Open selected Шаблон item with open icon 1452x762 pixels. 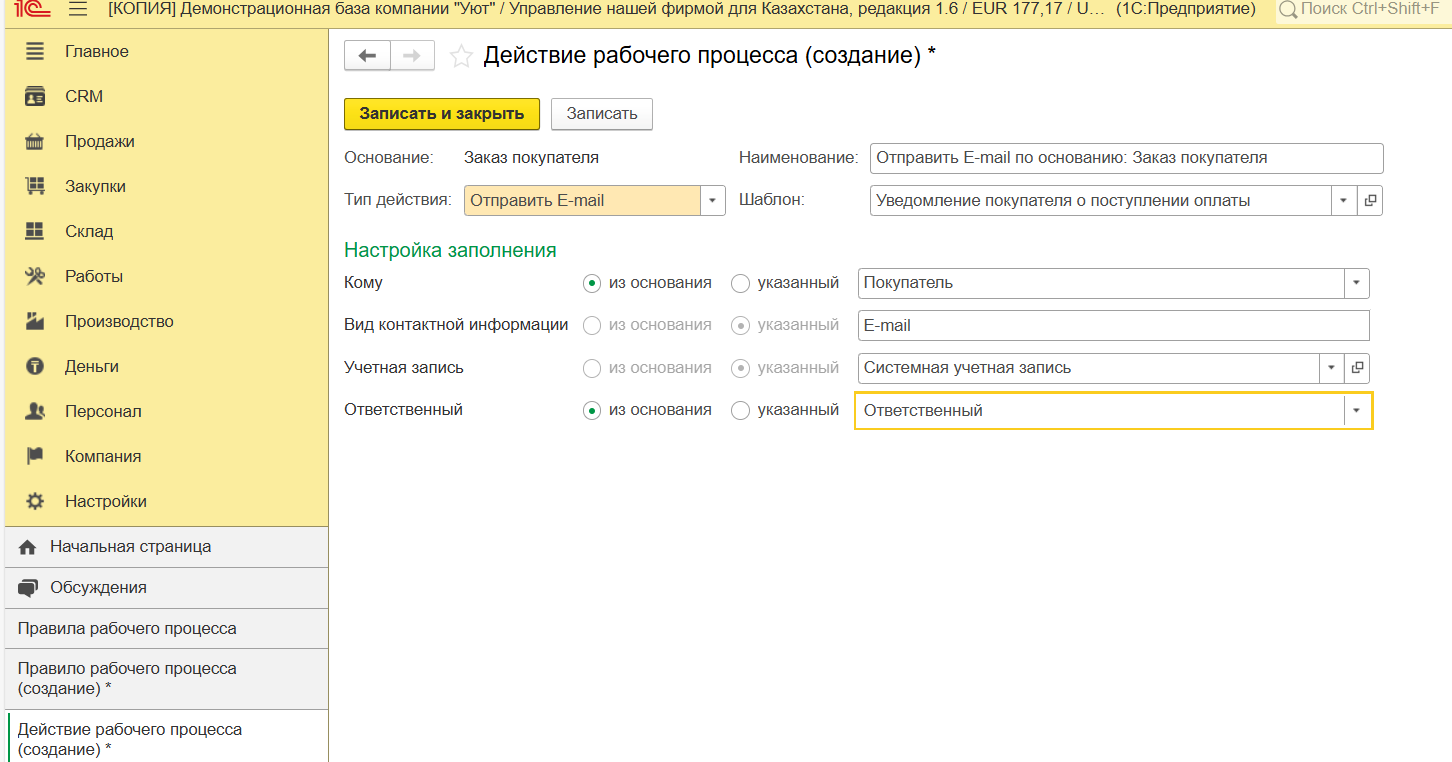point(1370,201)
